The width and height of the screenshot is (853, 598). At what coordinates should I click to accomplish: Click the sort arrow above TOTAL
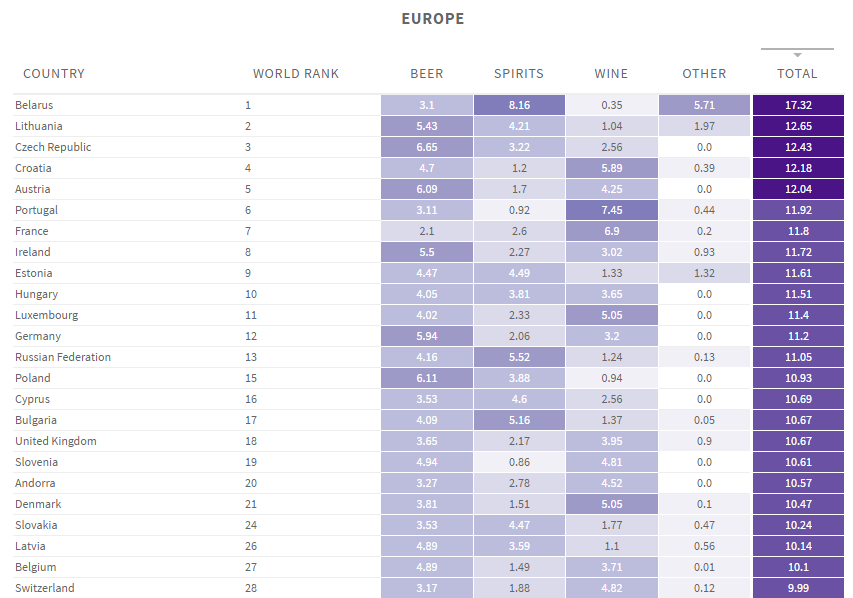[797, 55]
